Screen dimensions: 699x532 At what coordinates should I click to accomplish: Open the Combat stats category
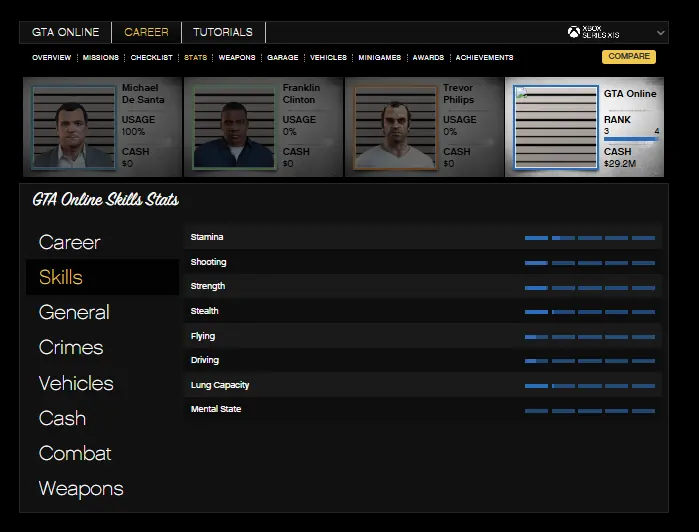point(75,454)
